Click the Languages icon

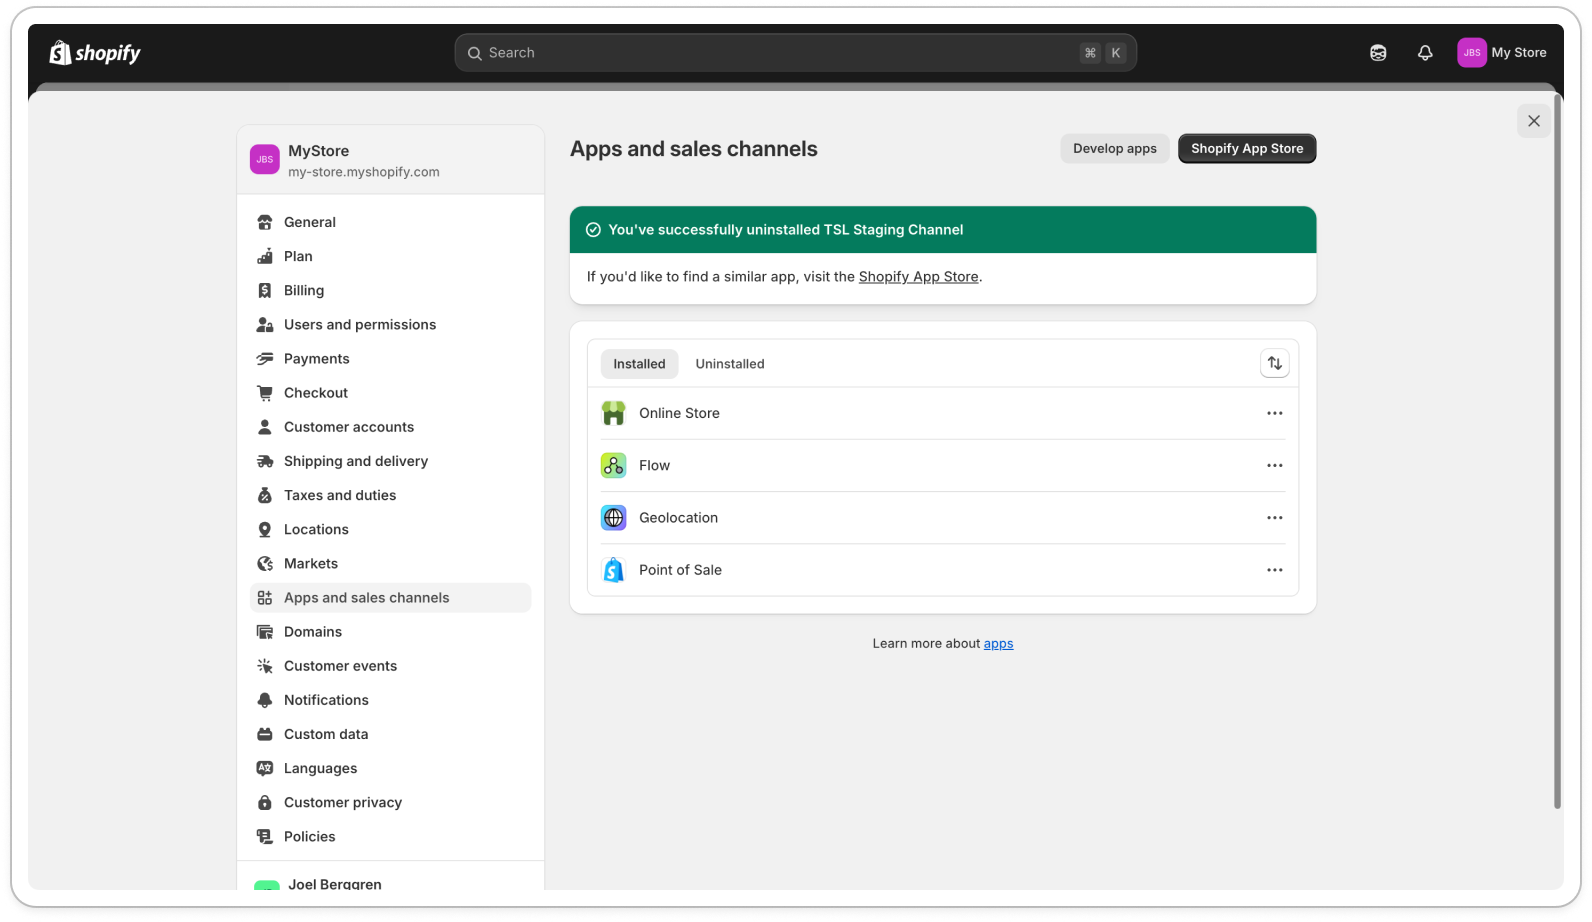265,768
